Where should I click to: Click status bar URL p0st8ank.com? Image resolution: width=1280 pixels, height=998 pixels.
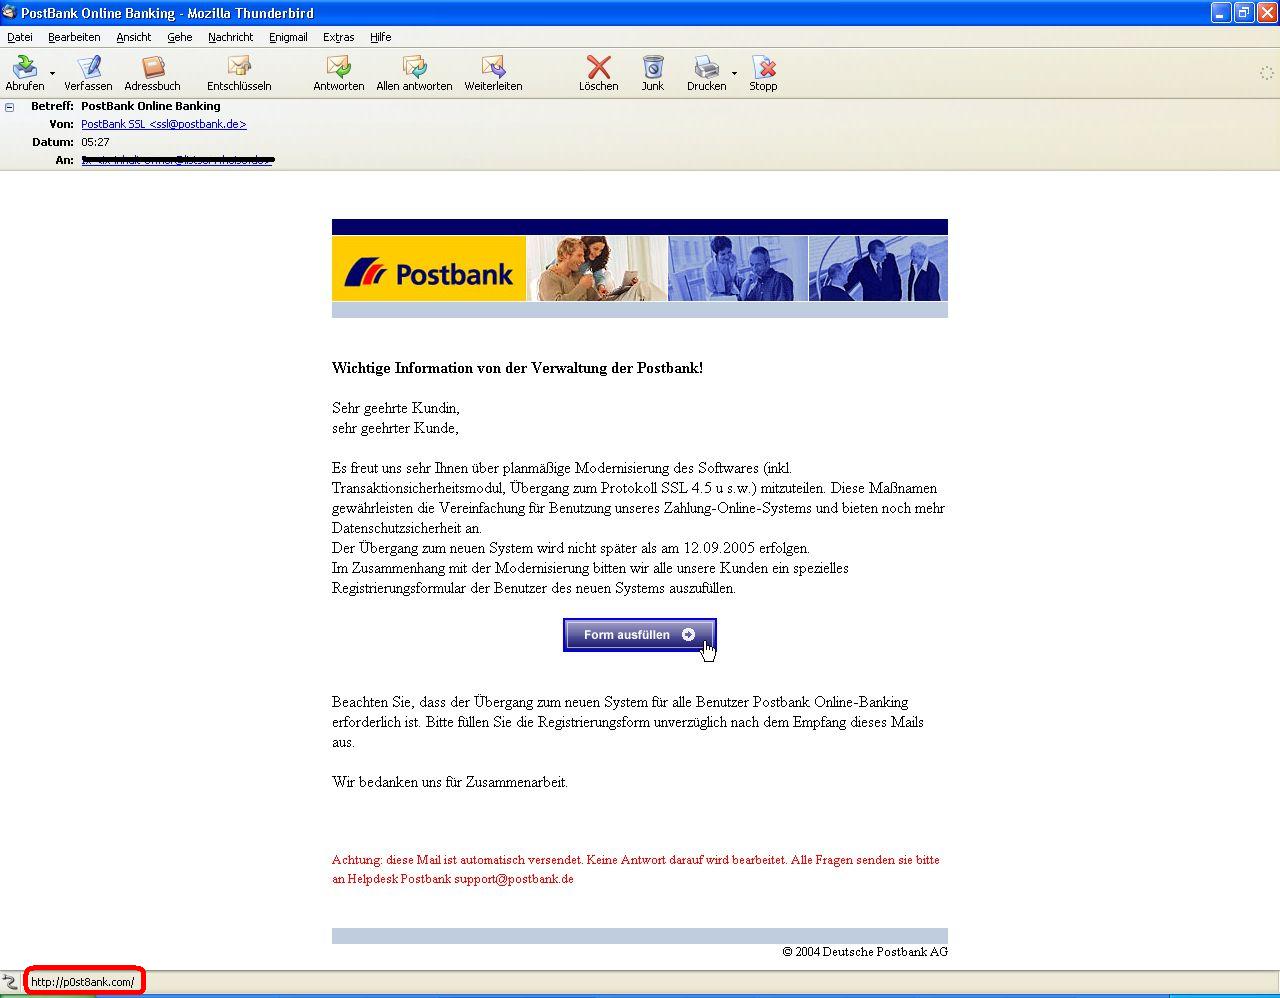(x=82, y=982)
